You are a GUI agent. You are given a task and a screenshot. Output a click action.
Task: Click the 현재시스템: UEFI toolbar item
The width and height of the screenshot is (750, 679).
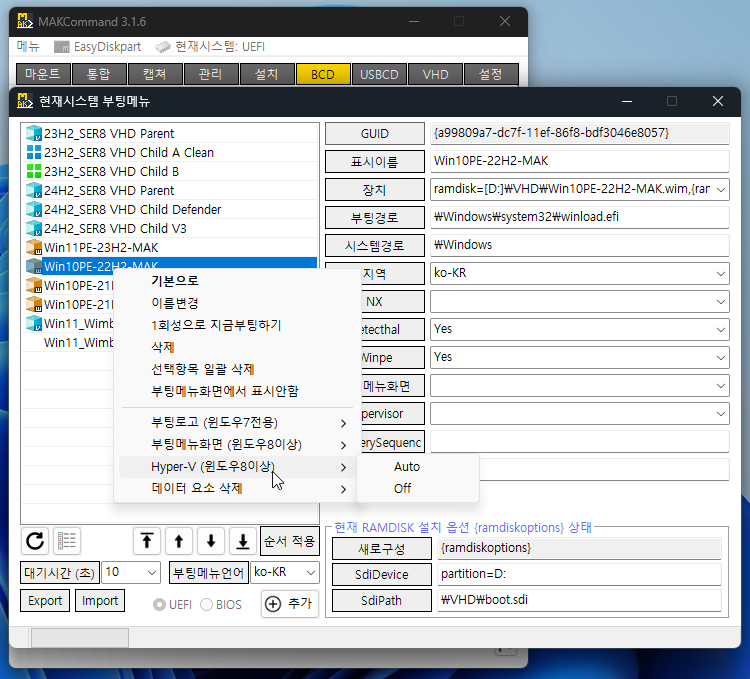point(210,47)
